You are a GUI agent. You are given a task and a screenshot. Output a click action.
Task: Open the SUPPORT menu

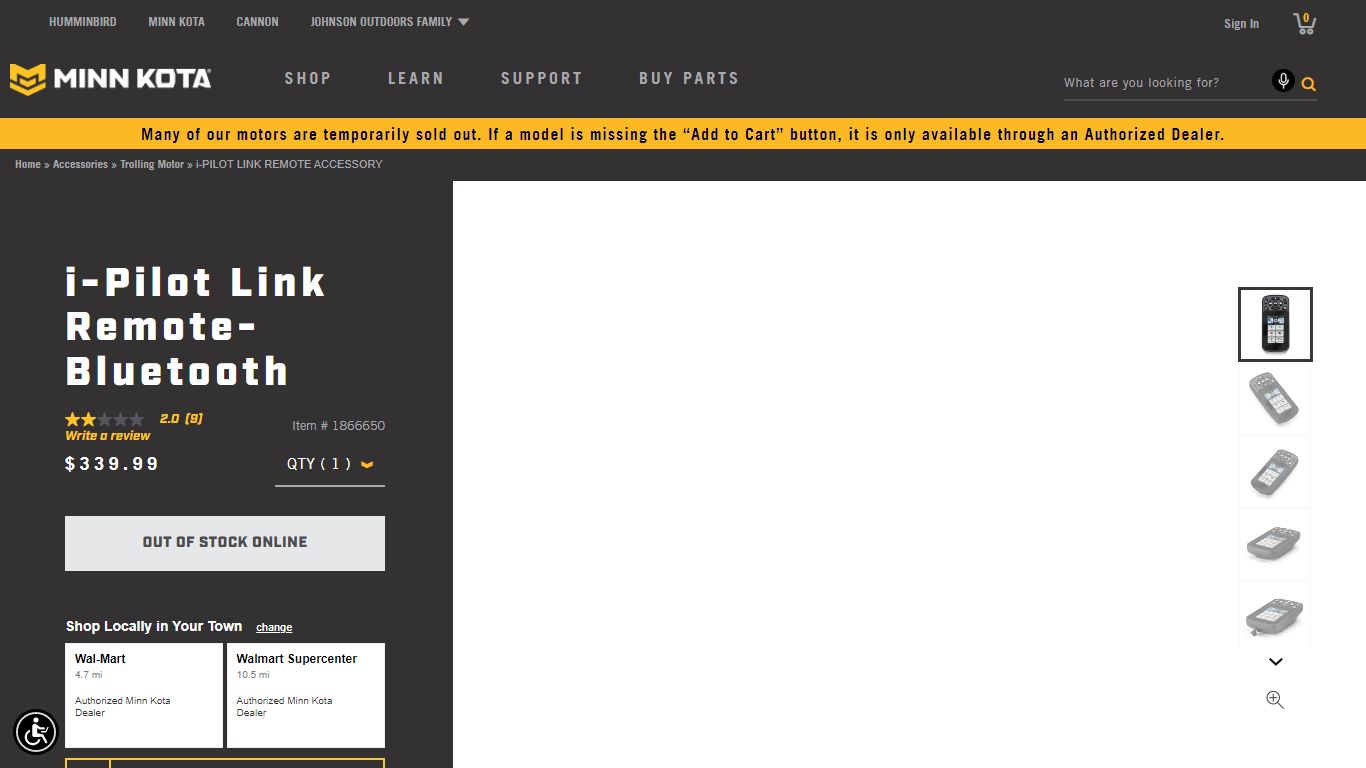541,78
